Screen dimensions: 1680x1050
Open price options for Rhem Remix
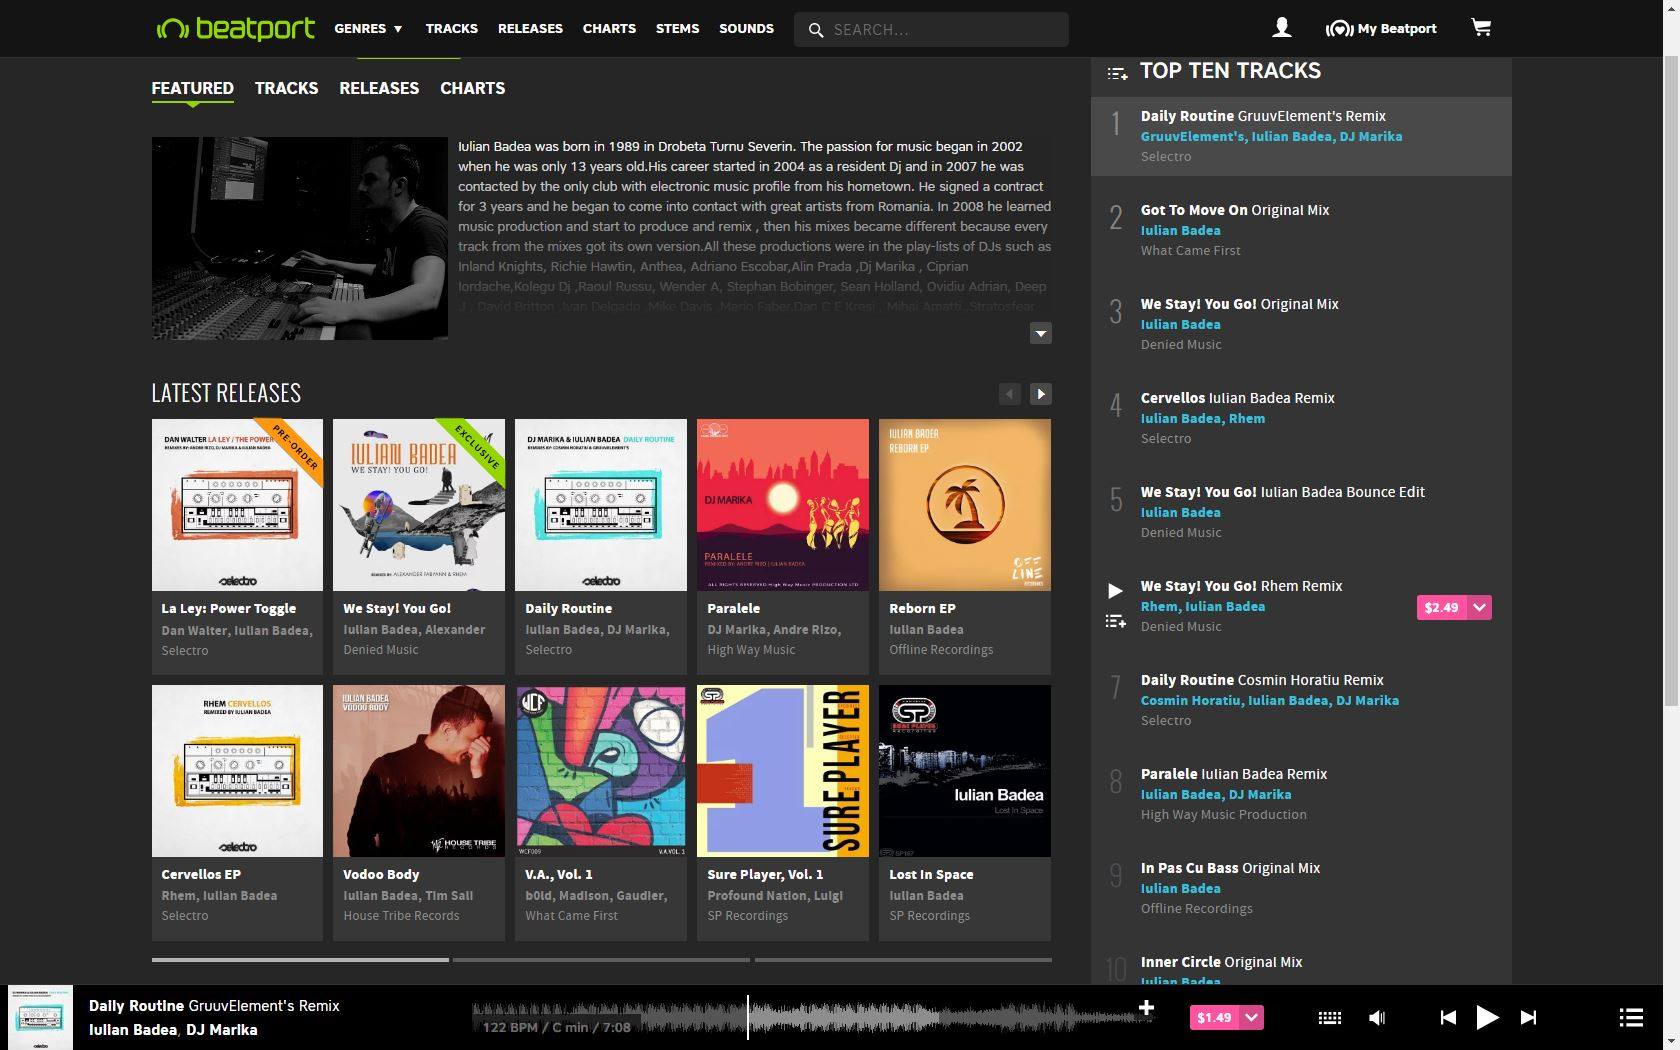click(x=1479, y=607)
